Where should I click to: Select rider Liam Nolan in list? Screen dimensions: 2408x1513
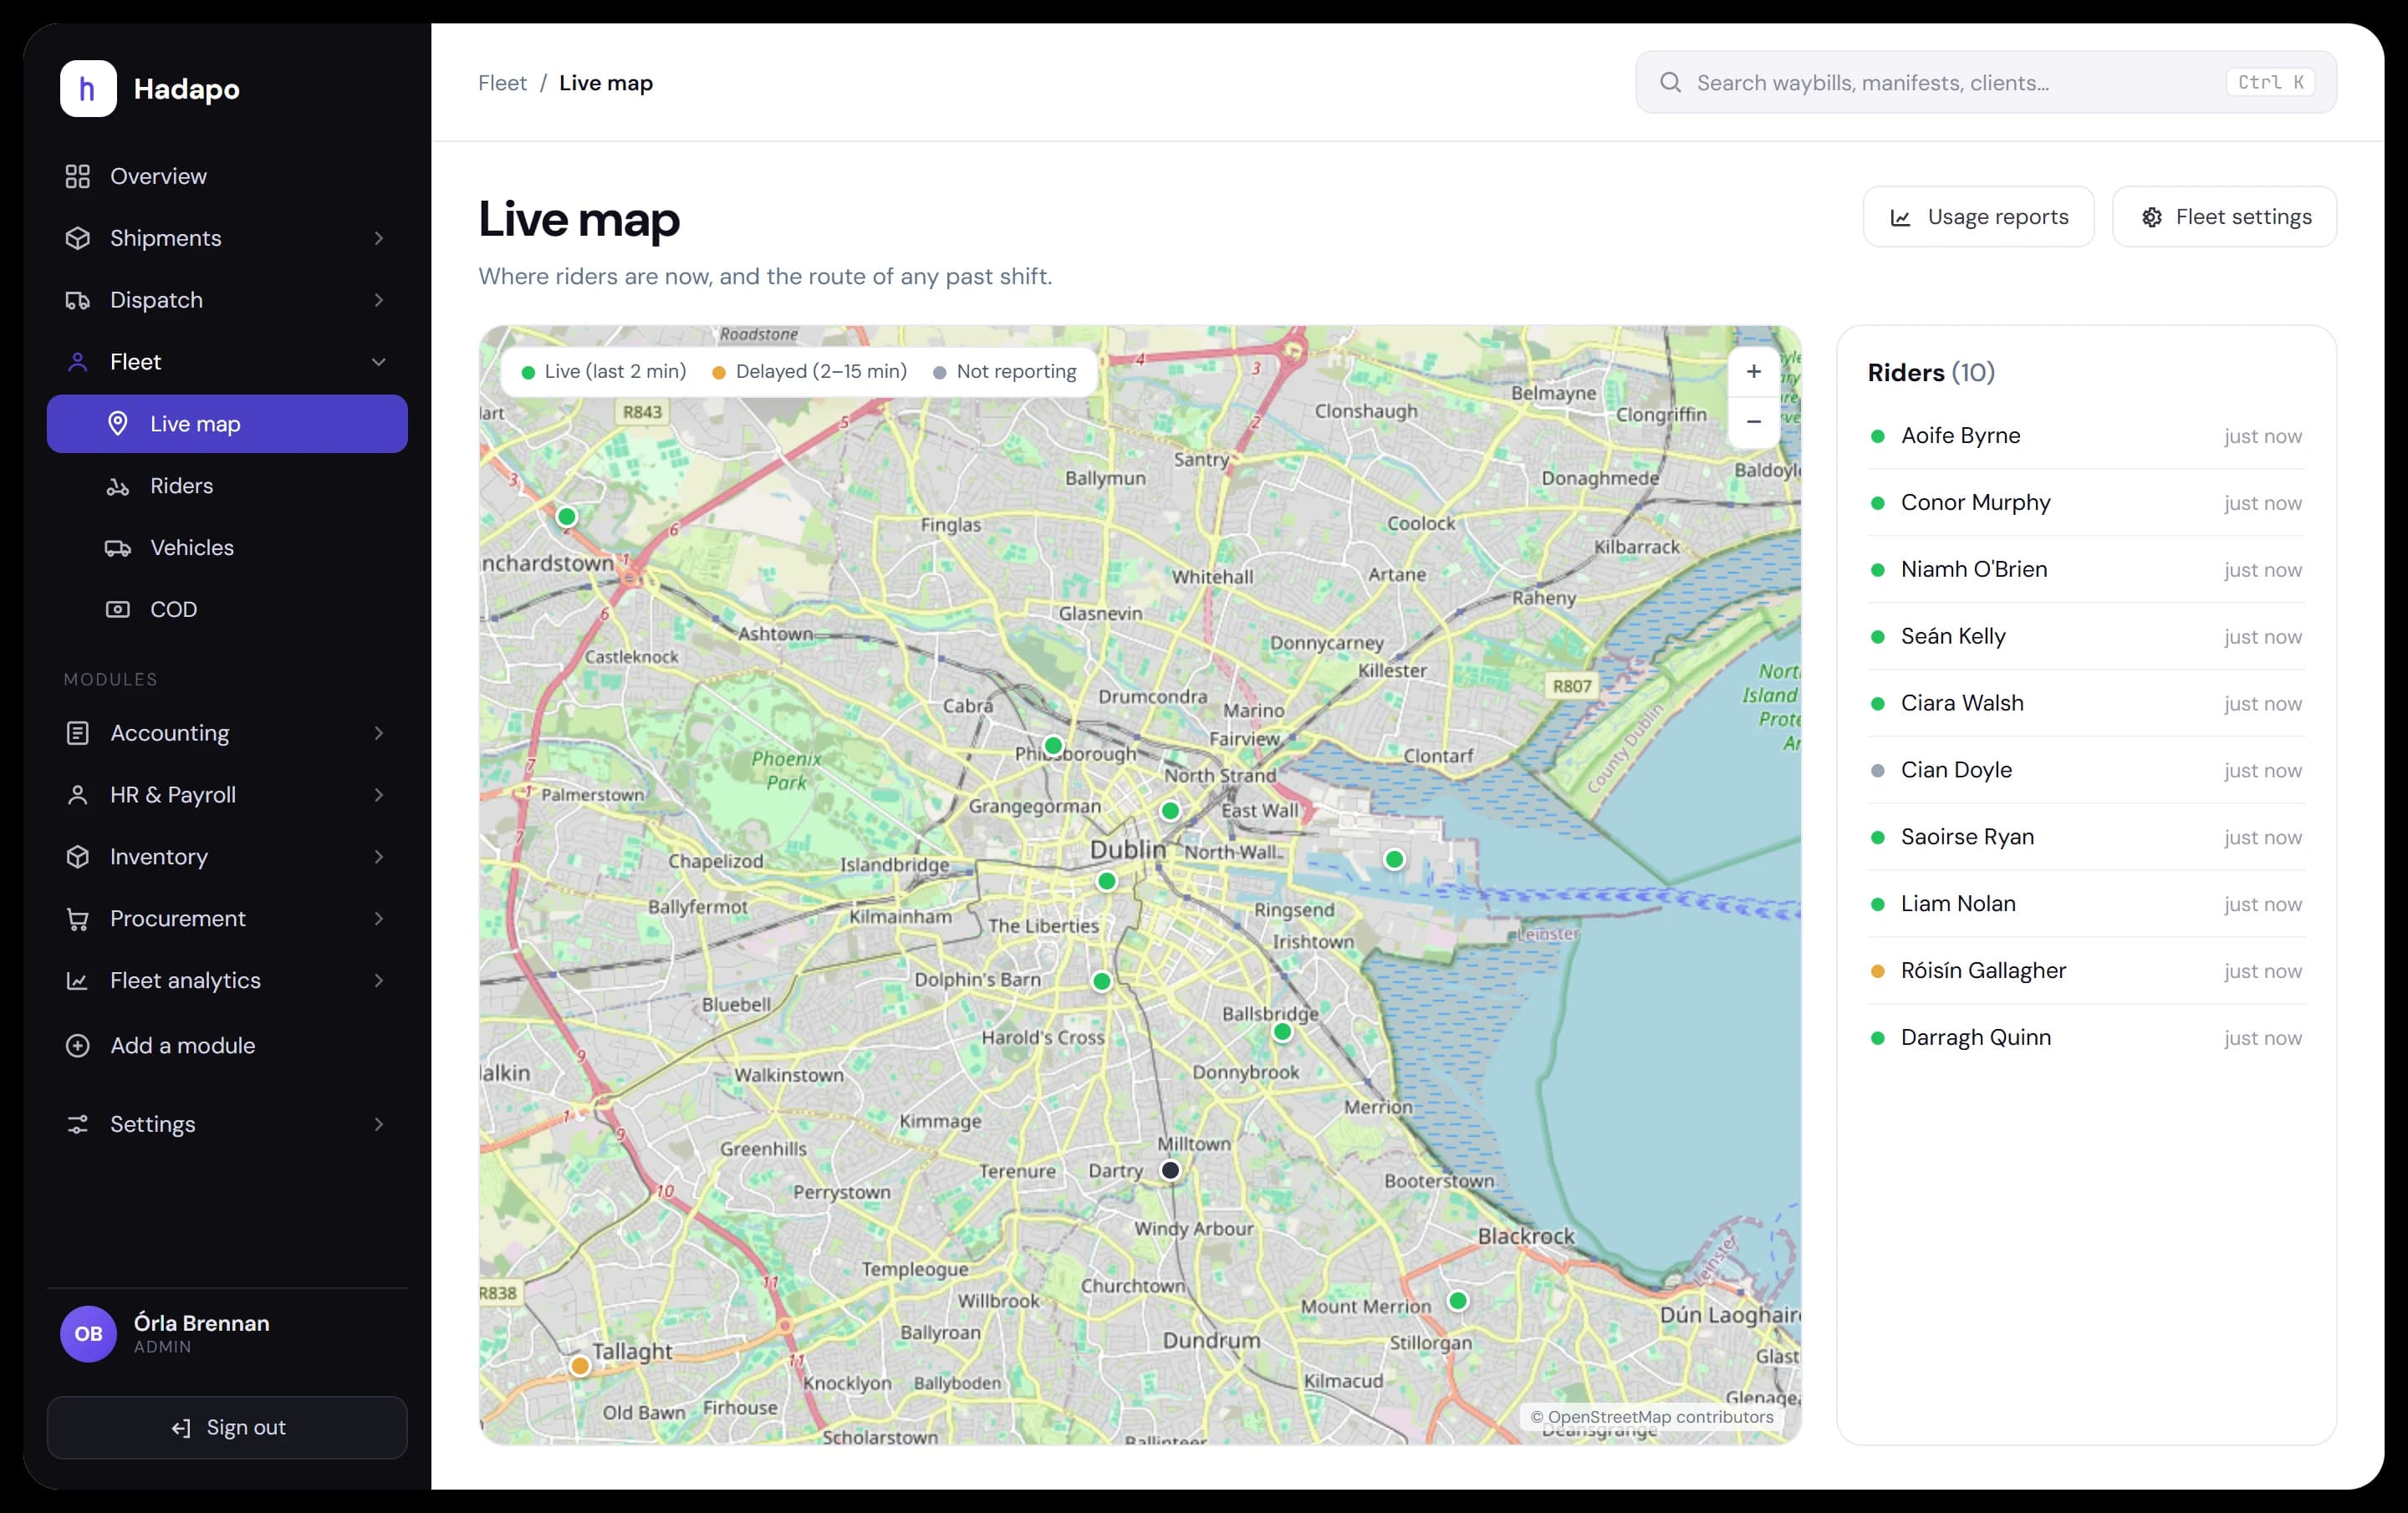click(2086, 905)
